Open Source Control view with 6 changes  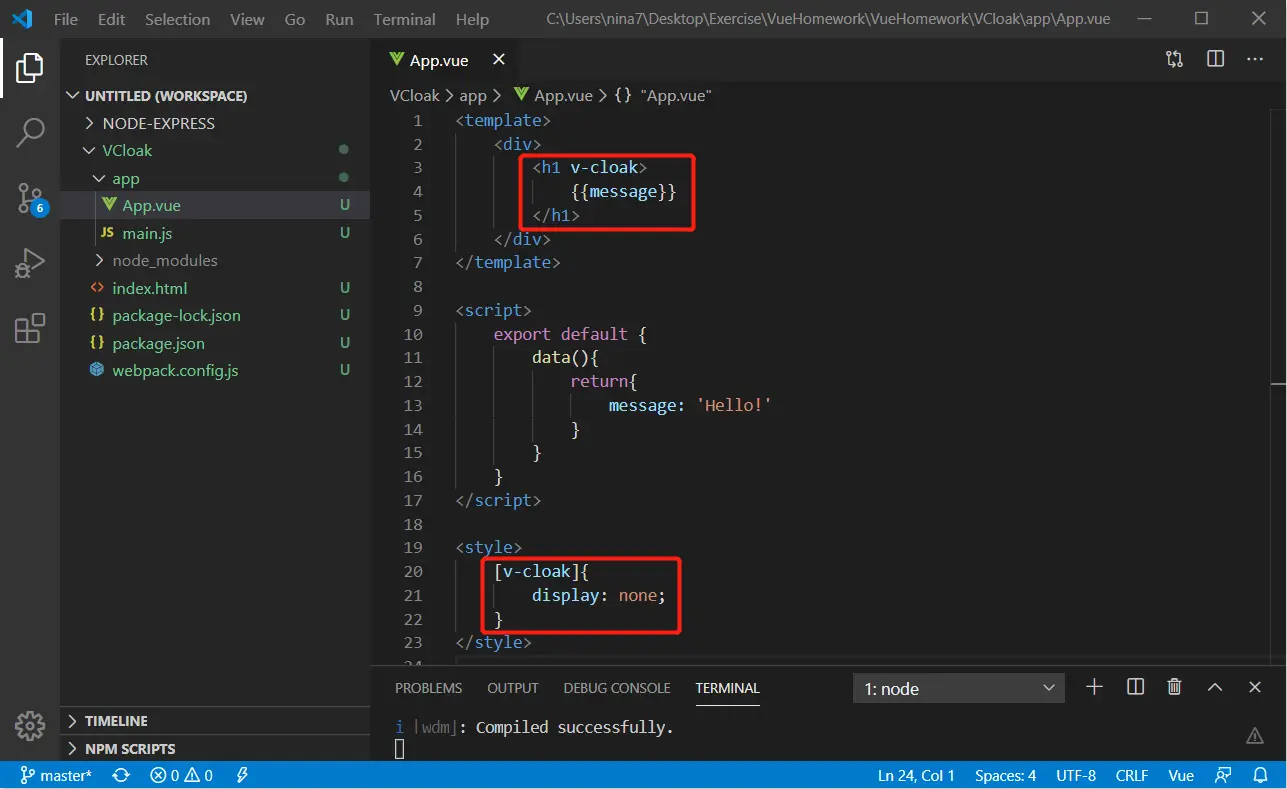click(x=30, y=198)
